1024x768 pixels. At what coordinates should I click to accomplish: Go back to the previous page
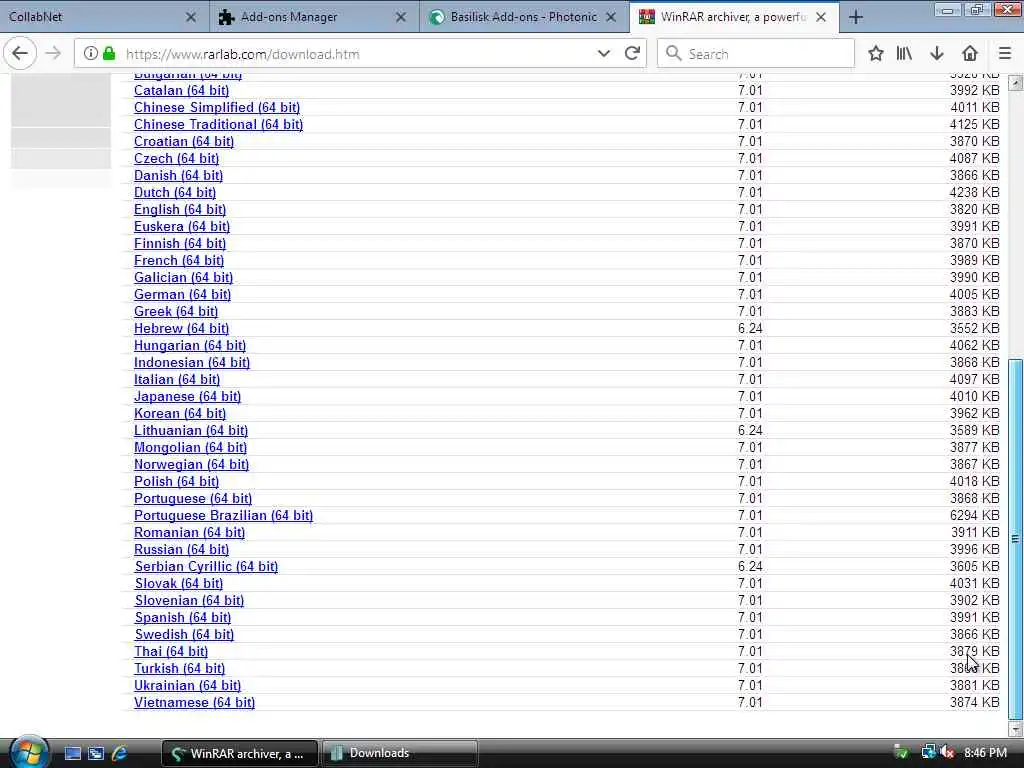click(20, 54)
